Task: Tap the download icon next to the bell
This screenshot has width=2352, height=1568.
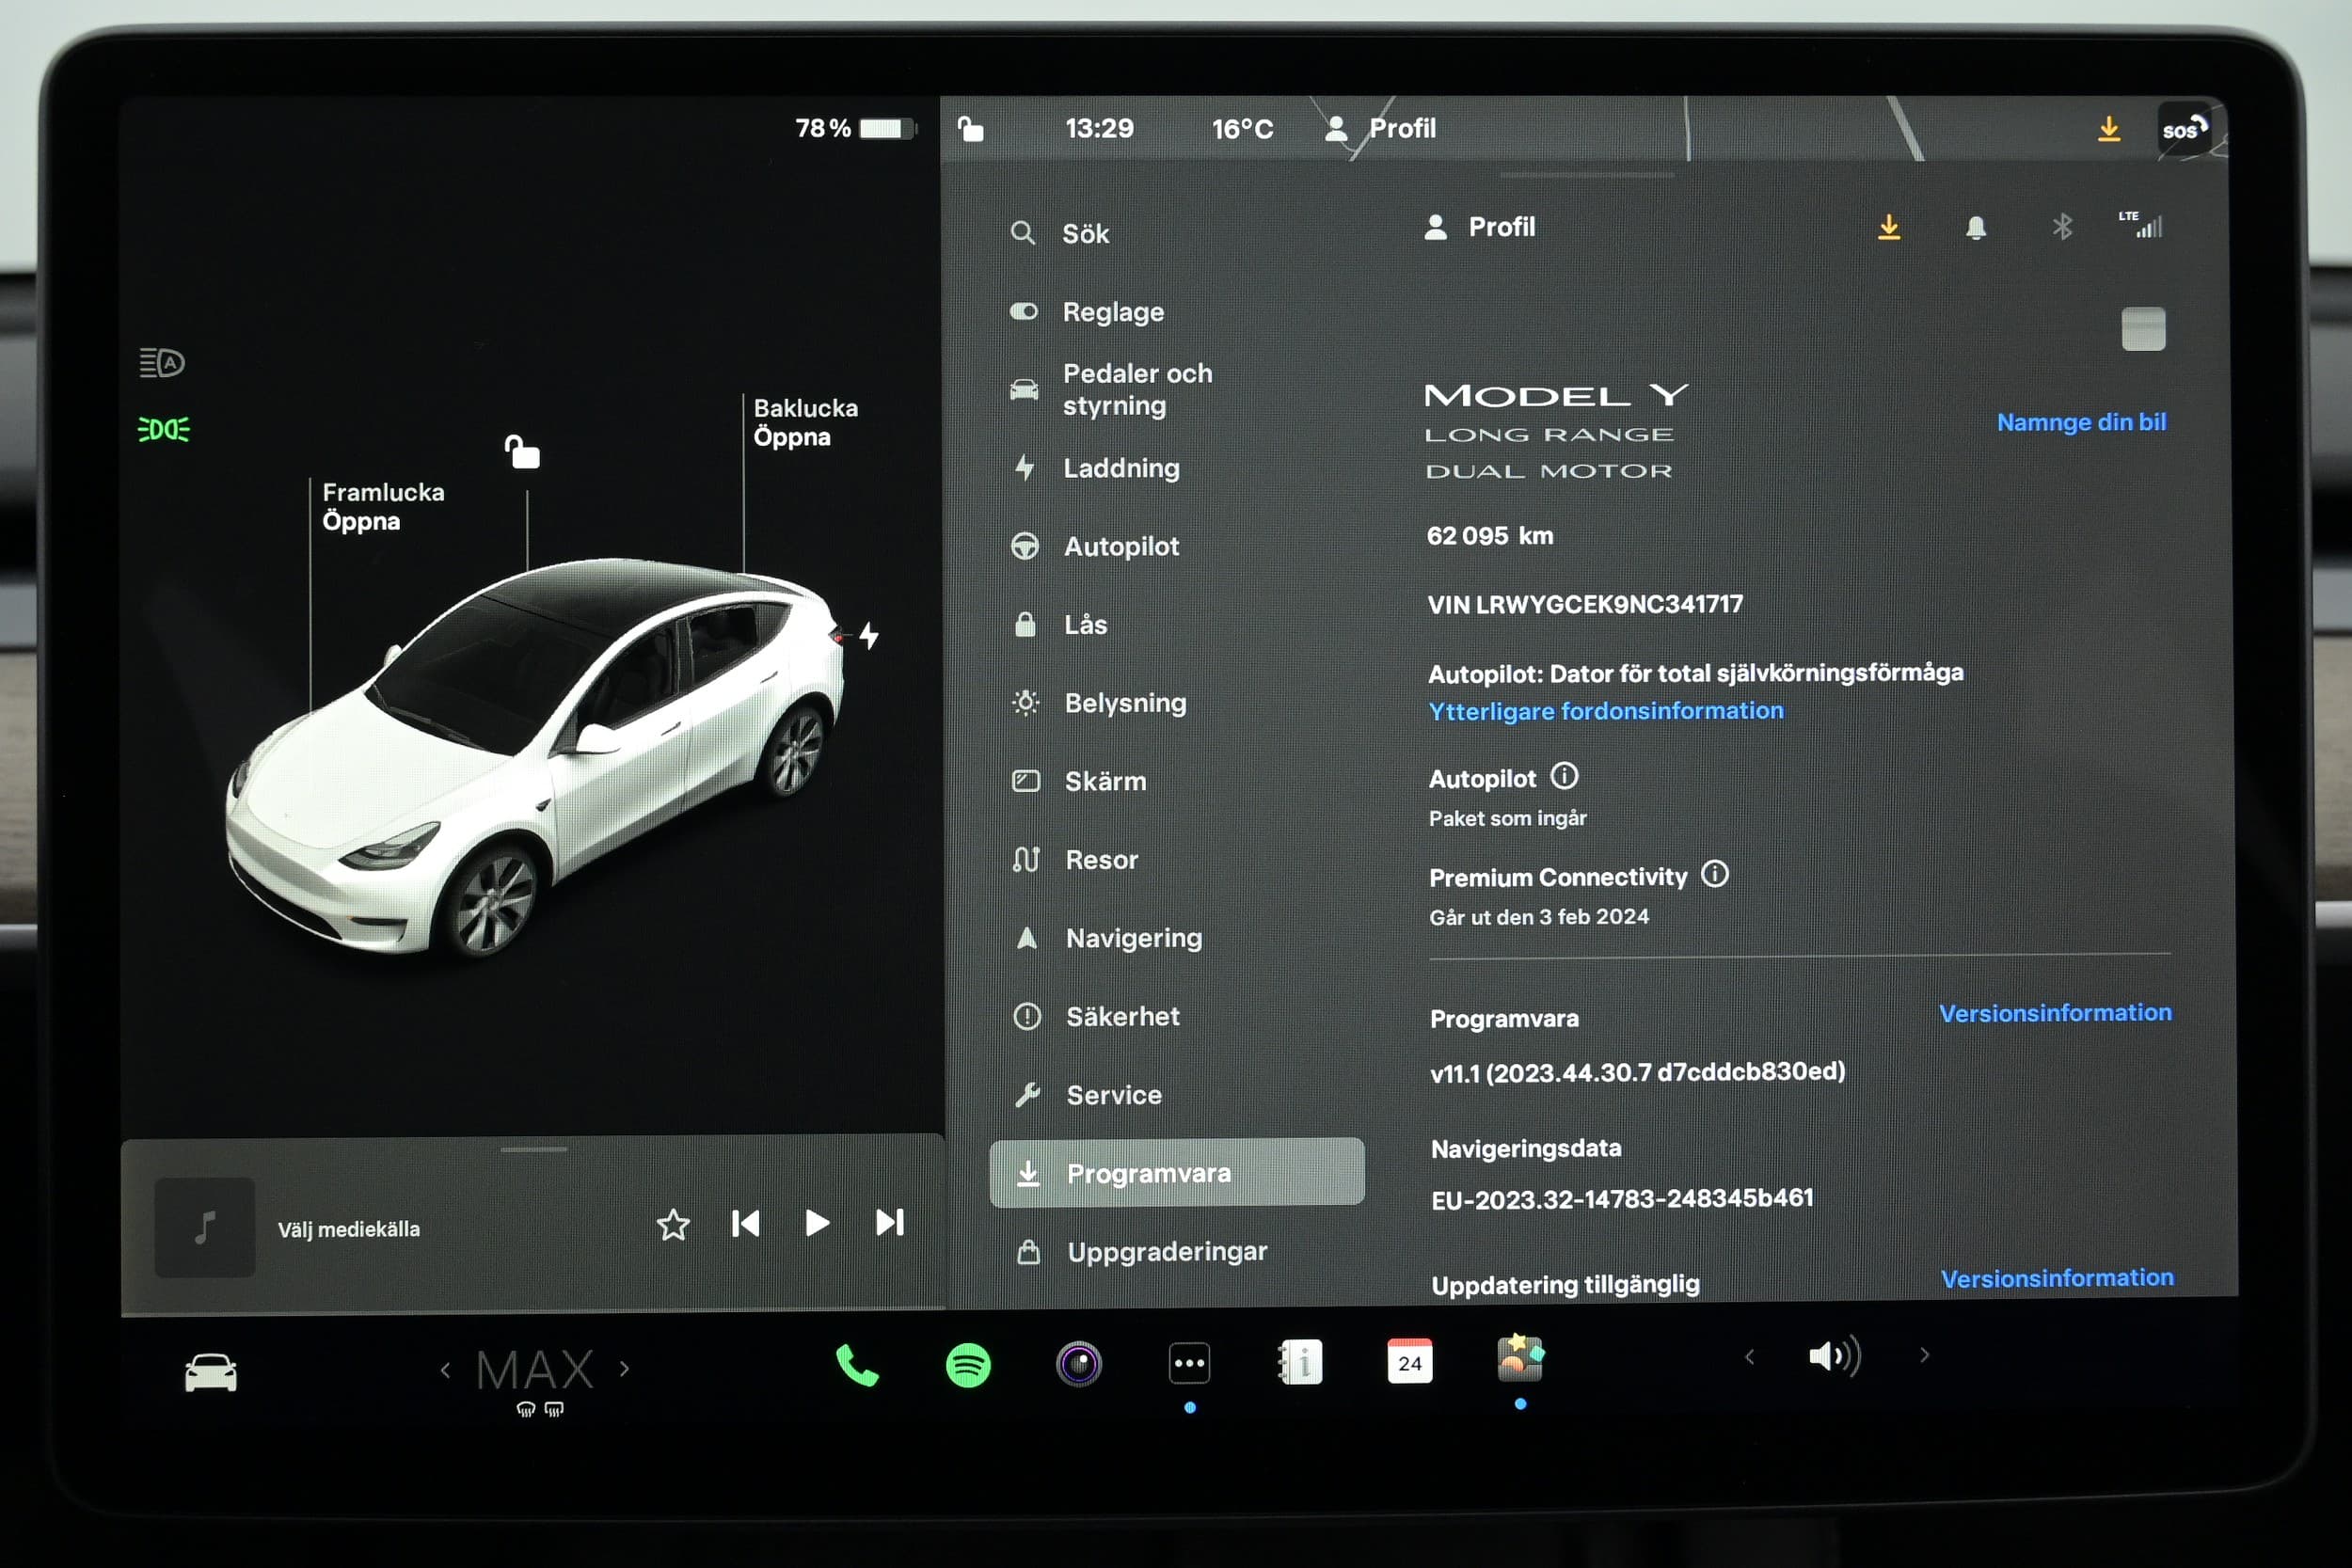Action: coord(1889,227)
